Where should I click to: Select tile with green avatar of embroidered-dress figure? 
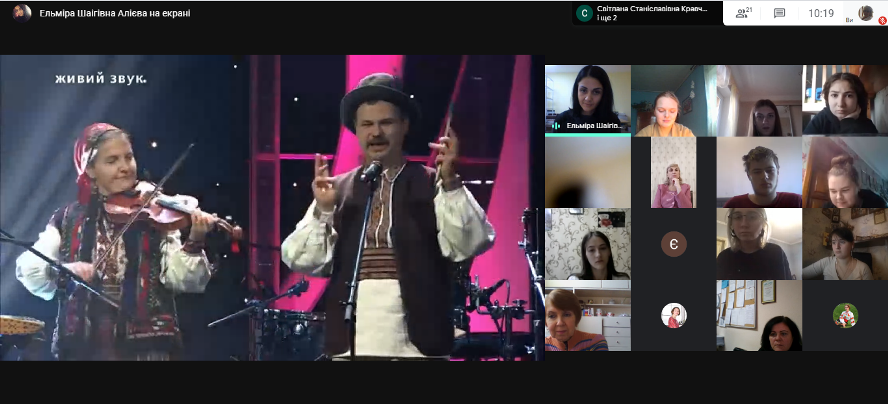click(845, 316)
